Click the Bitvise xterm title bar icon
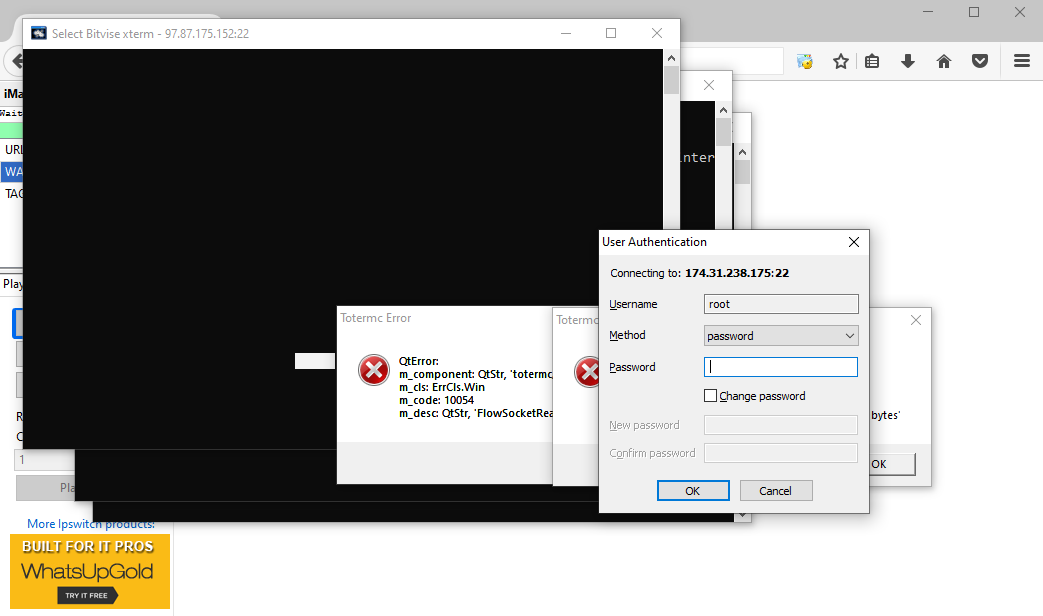The image size is (1043, 616). pos(39,33)
